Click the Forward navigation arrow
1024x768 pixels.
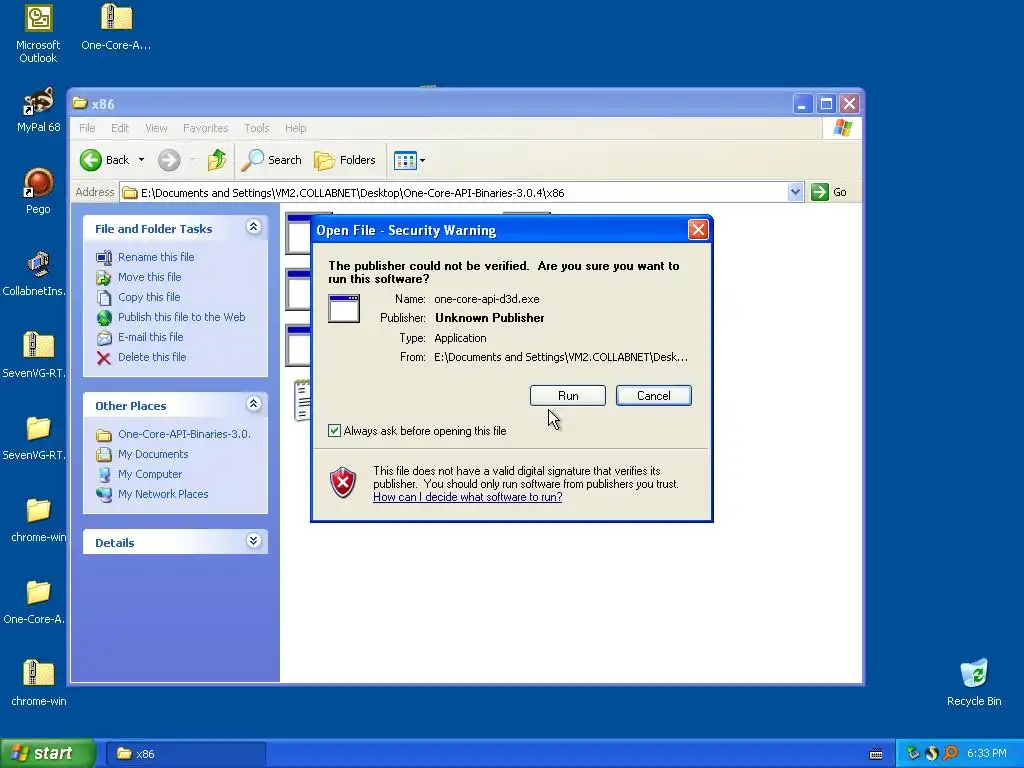[x=169, y=160]
